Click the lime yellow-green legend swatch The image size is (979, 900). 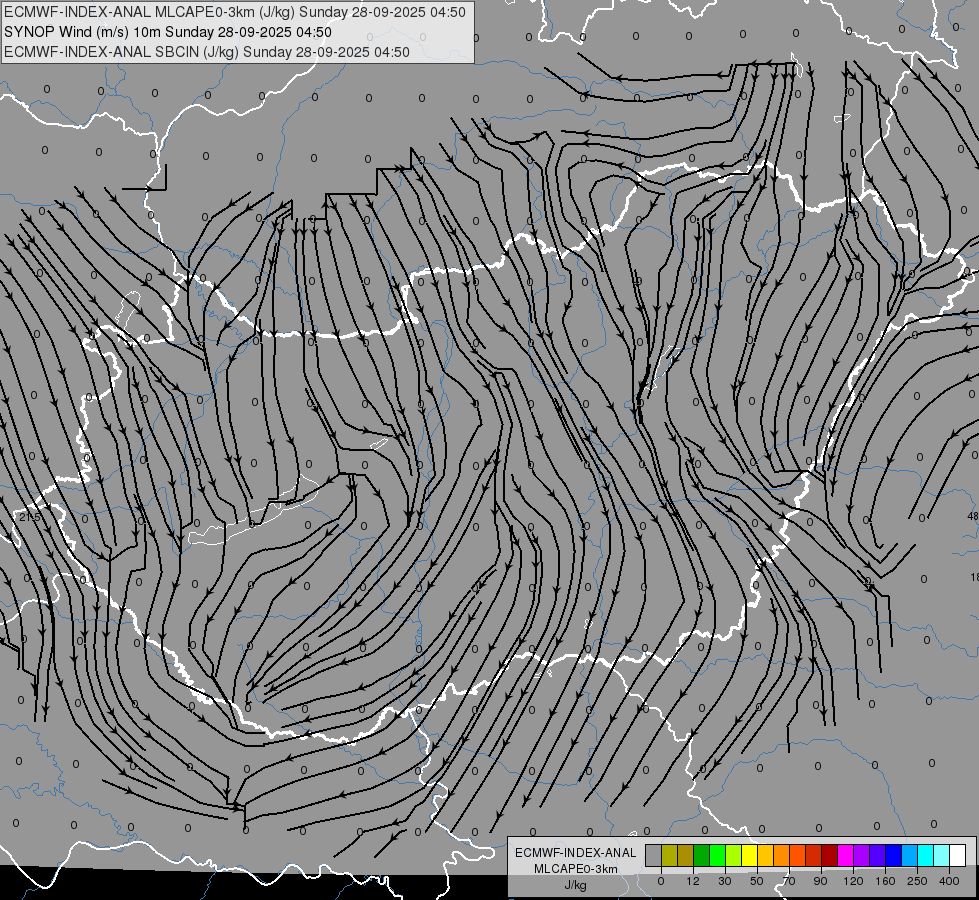[734, 855]
